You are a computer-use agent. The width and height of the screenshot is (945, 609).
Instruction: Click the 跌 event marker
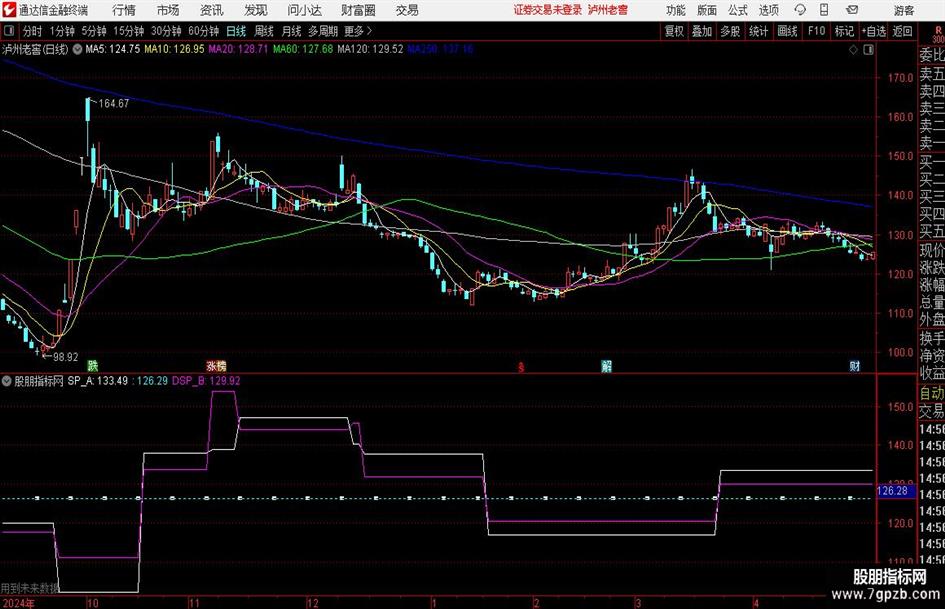pyautogui.click(x=92, y=365)
